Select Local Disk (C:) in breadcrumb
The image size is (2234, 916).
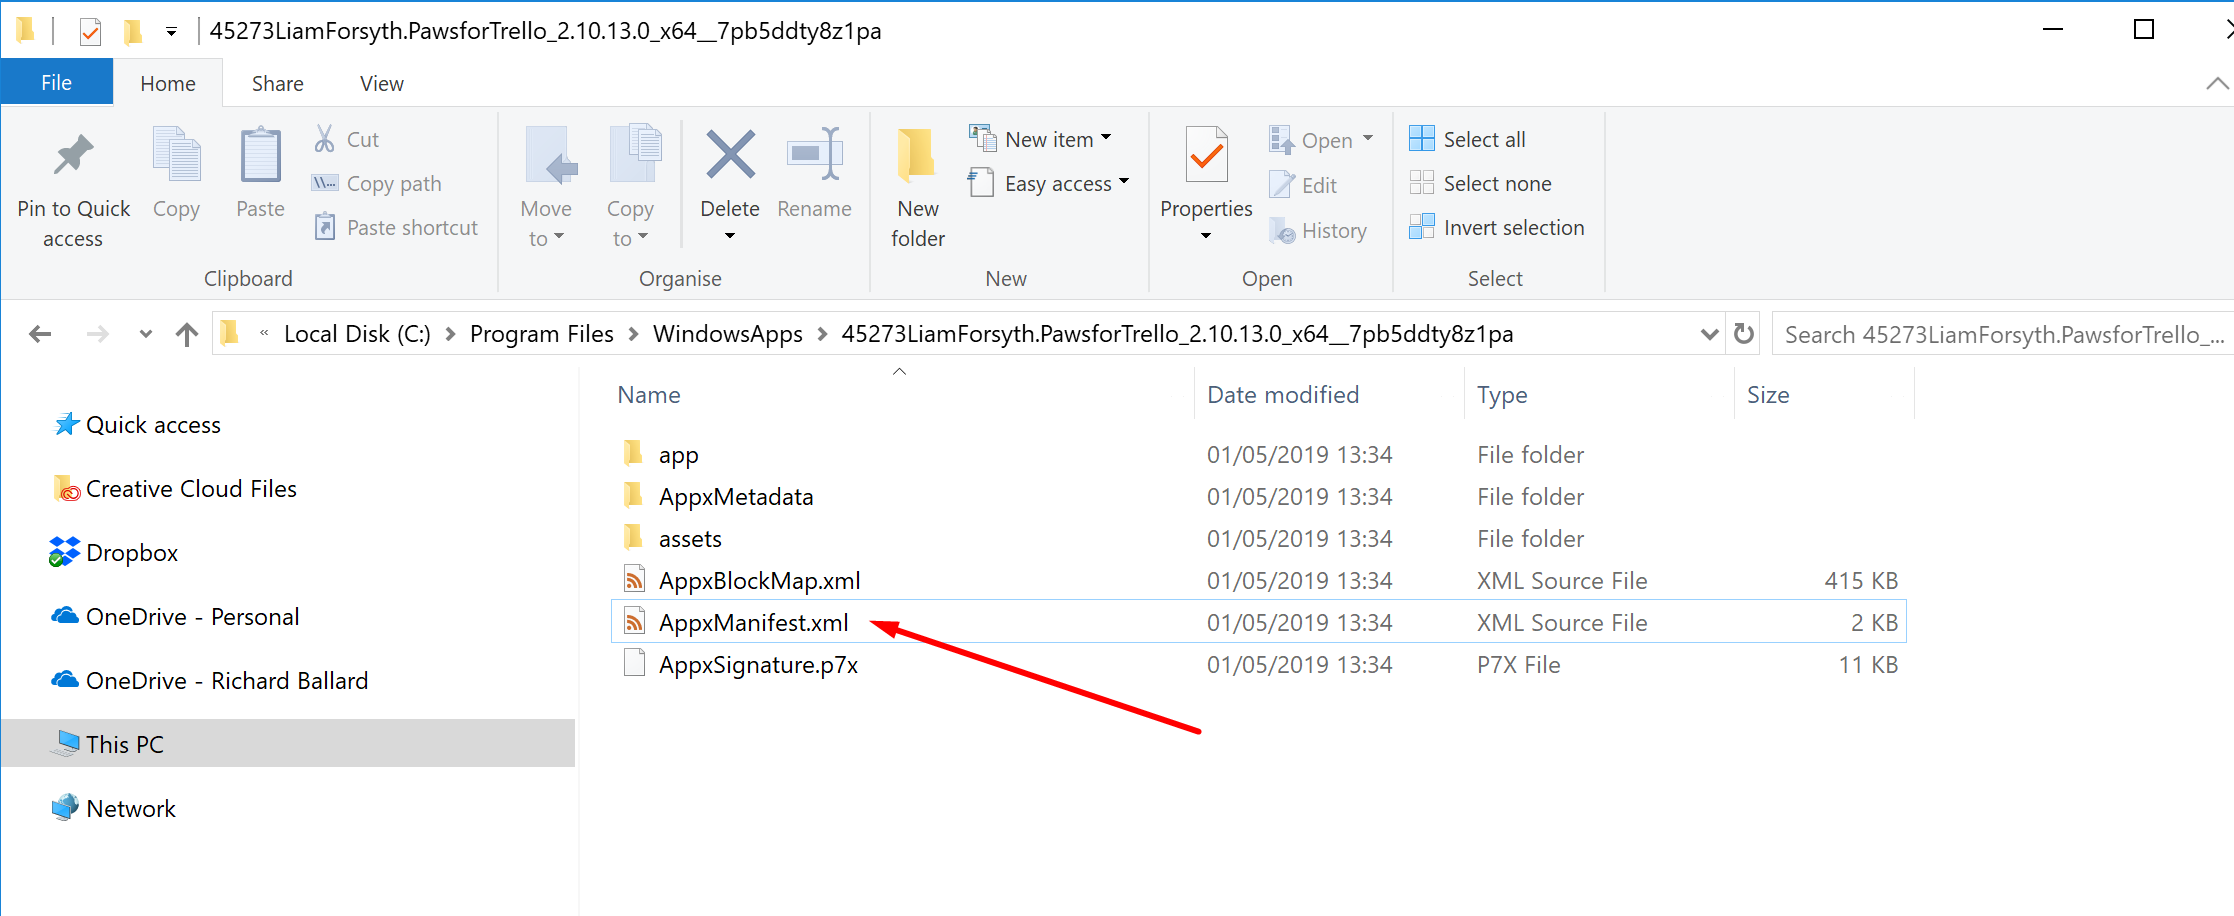point(357,334)
